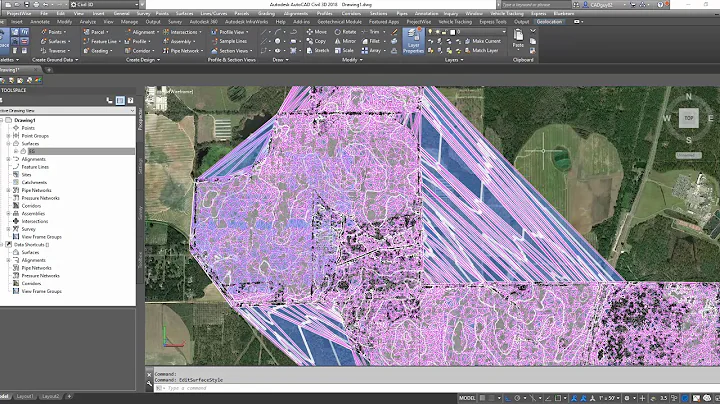Click the Fillet button
This screenshot has width=720, height=404.
click(x=372, y=41)
